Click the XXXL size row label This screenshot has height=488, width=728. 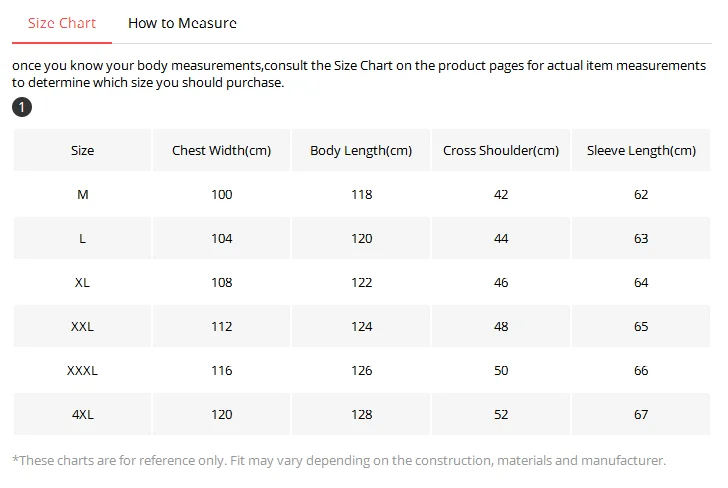[82, 371]
